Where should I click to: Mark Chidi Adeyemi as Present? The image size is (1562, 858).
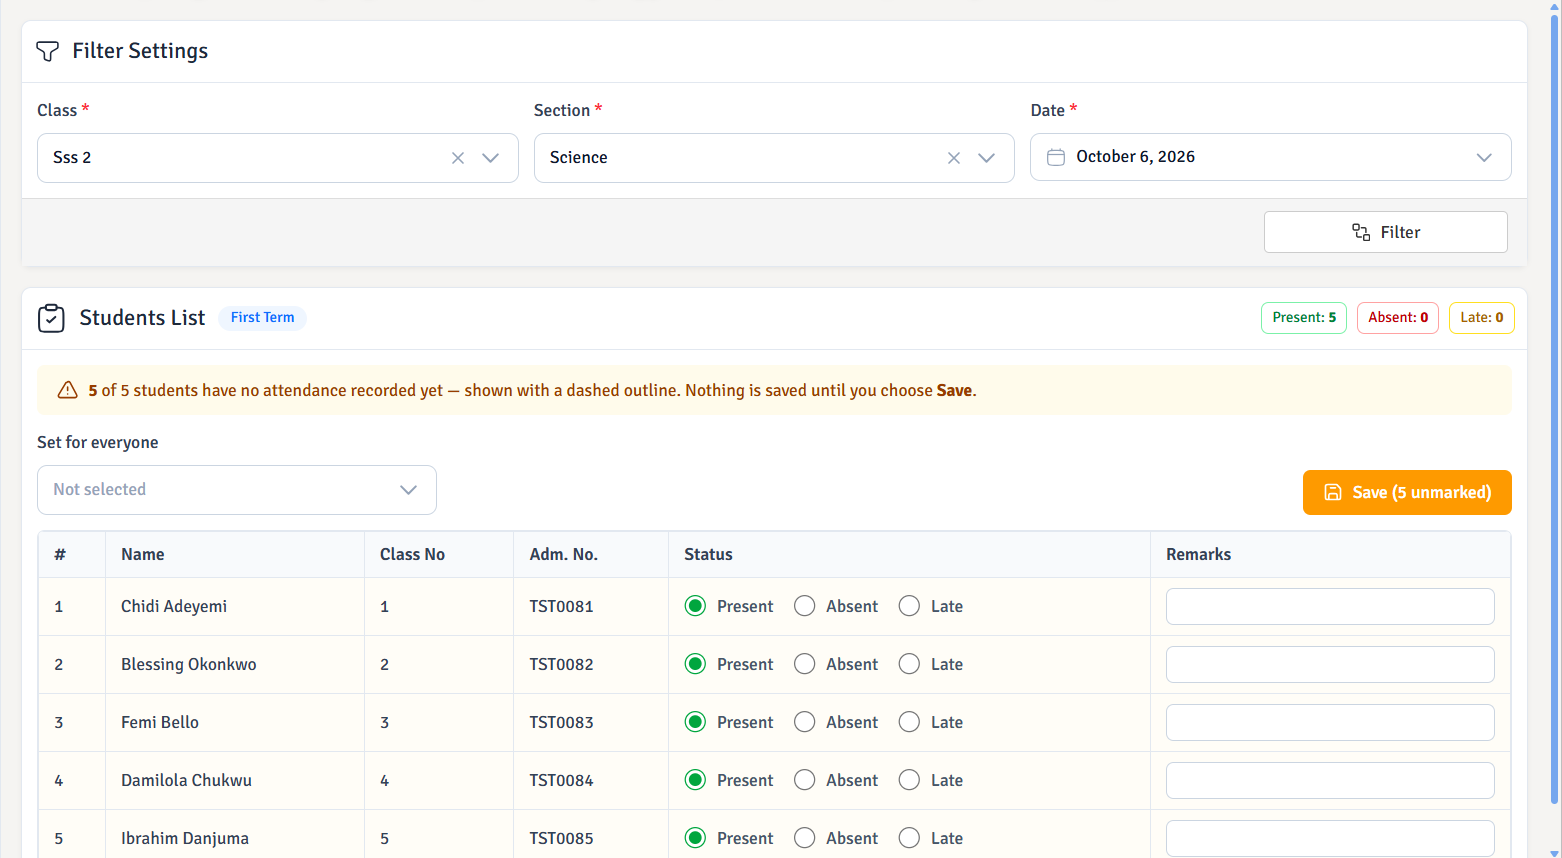coord(696,606)
